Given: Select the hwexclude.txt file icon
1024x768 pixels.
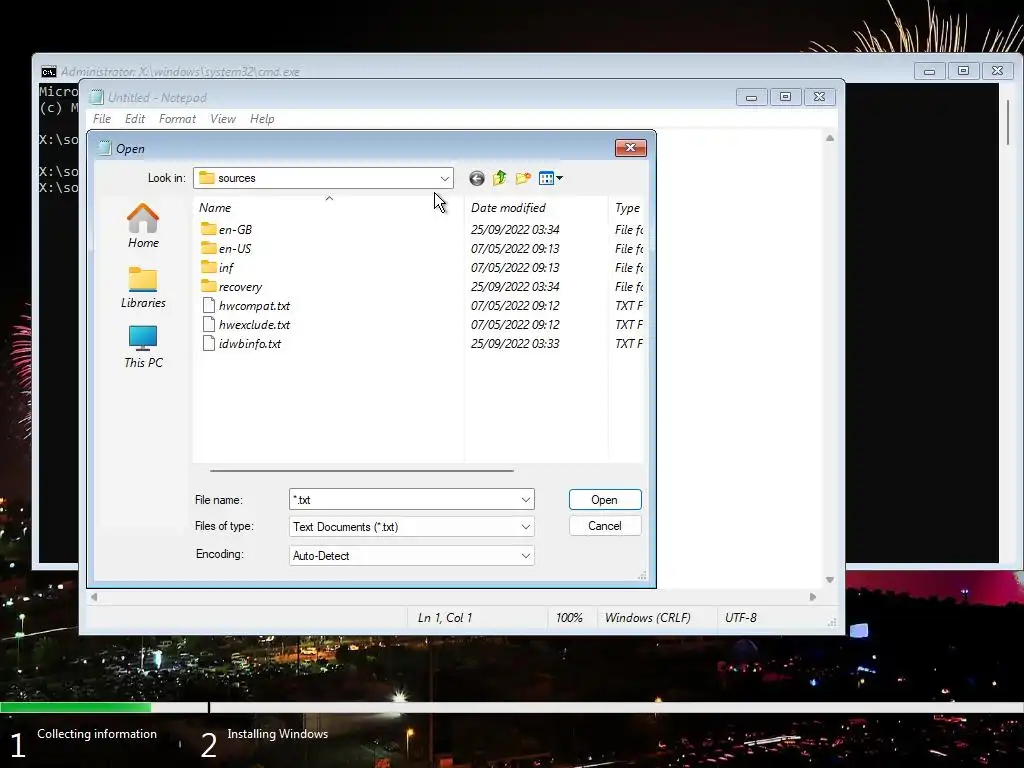Looking at the screenshot, I should click(208, 324).
